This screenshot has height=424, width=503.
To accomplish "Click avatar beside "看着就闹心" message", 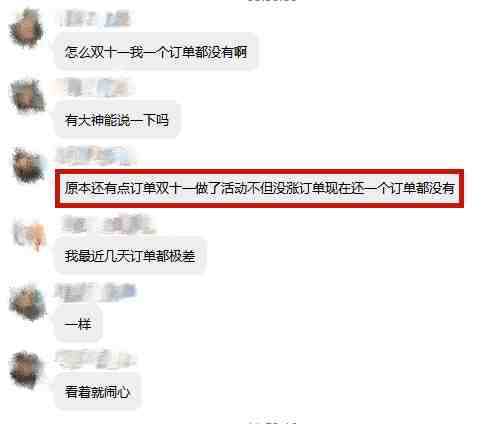I will pos(27,370).
